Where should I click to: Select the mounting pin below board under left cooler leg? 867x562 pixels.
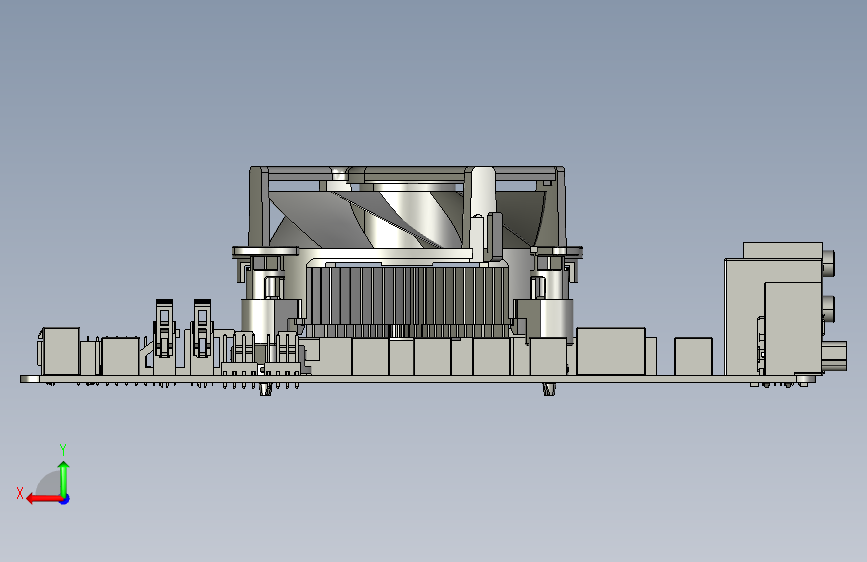coord(265,390)
